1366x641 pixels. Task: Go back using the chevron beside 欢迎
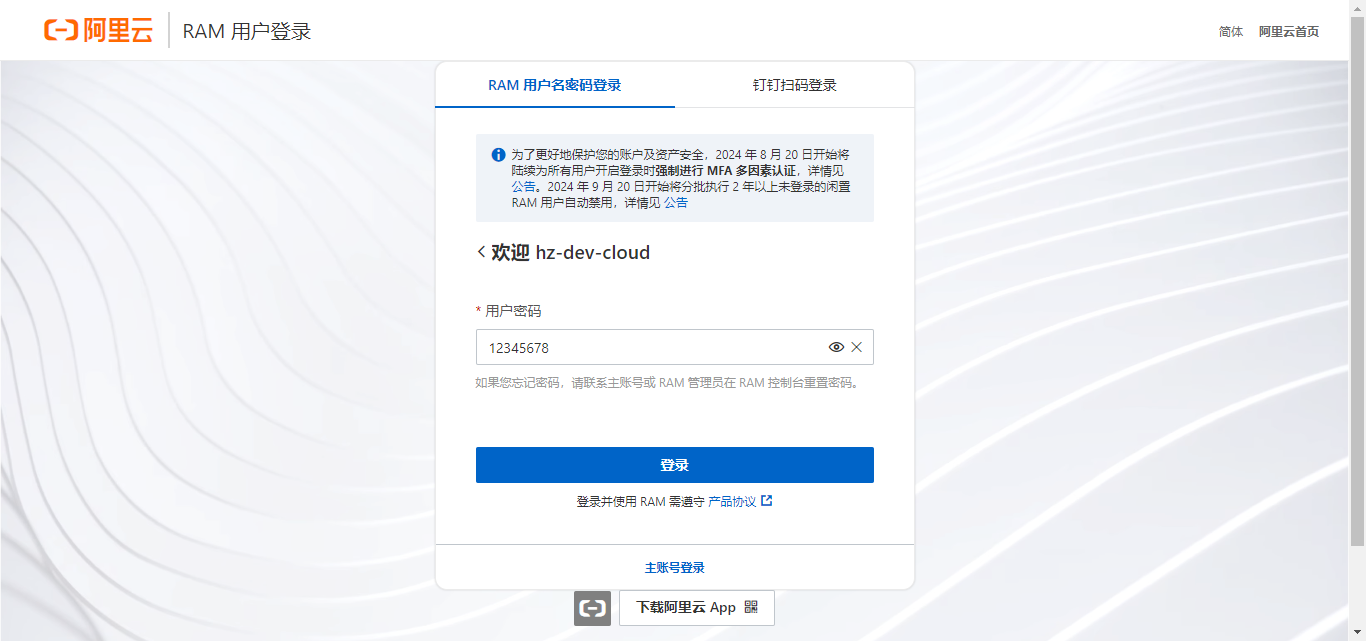tap(481, 253)
